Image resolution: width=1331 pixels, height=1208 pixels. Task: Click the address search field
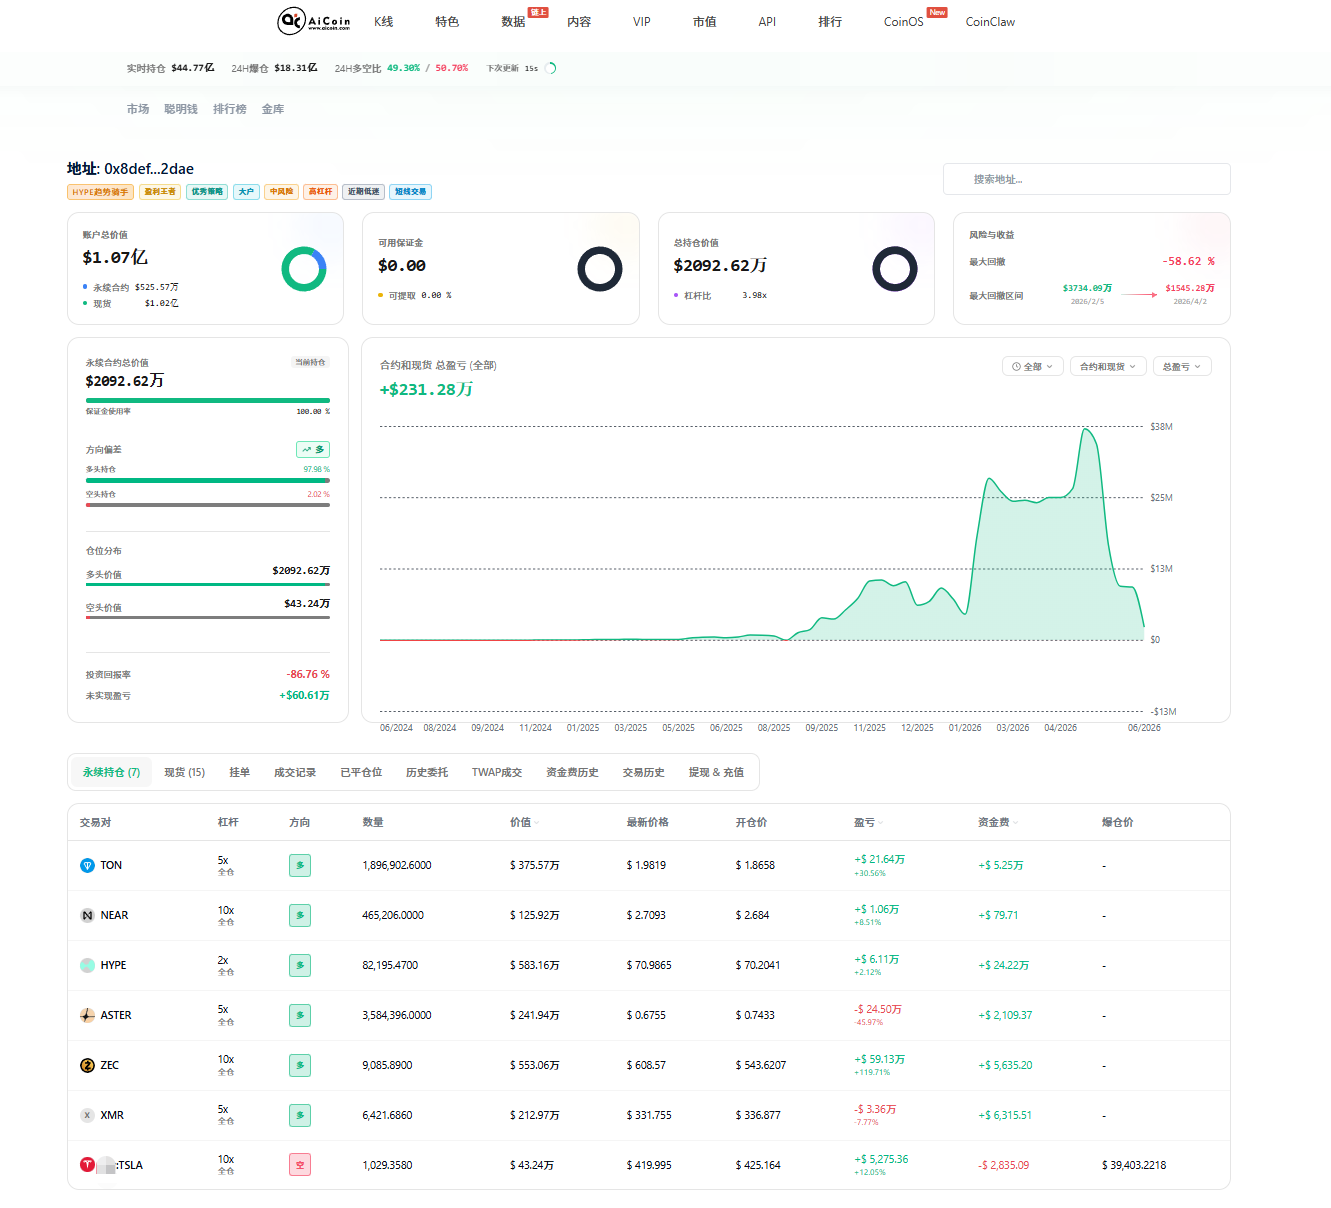[1087, 179]
